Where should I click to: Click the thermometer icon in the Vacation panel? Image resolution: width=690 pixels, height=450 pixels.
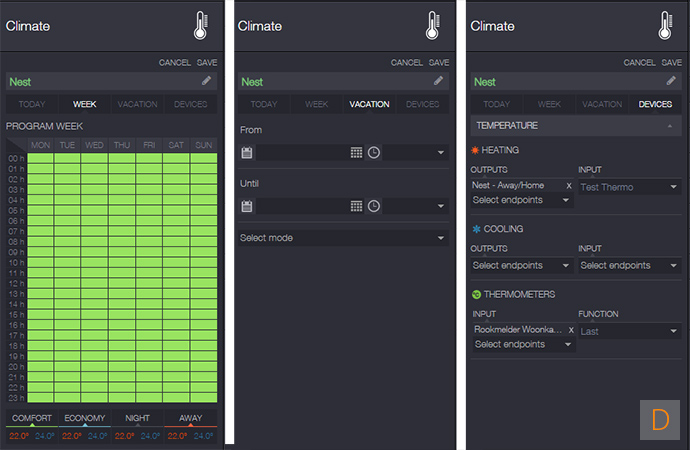point(433,26)
